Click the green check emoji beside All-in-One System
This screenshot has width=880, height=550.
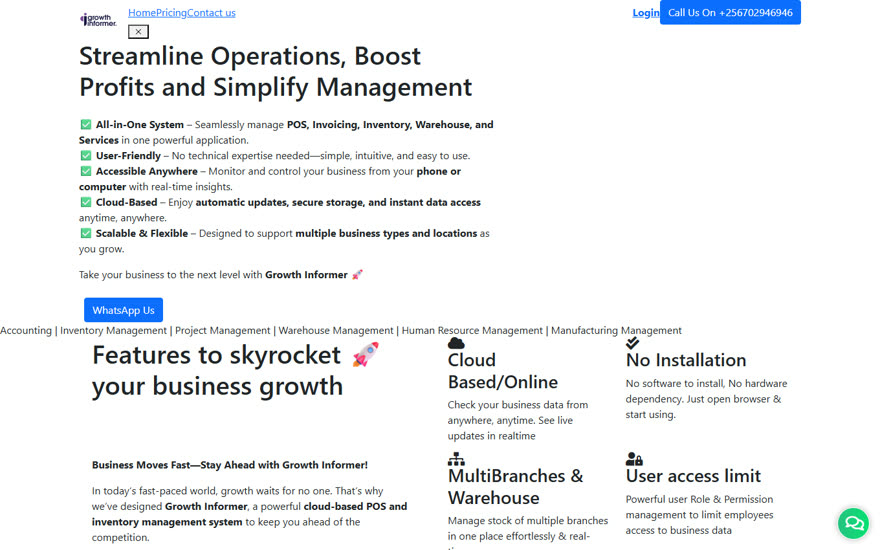[86, 125]
